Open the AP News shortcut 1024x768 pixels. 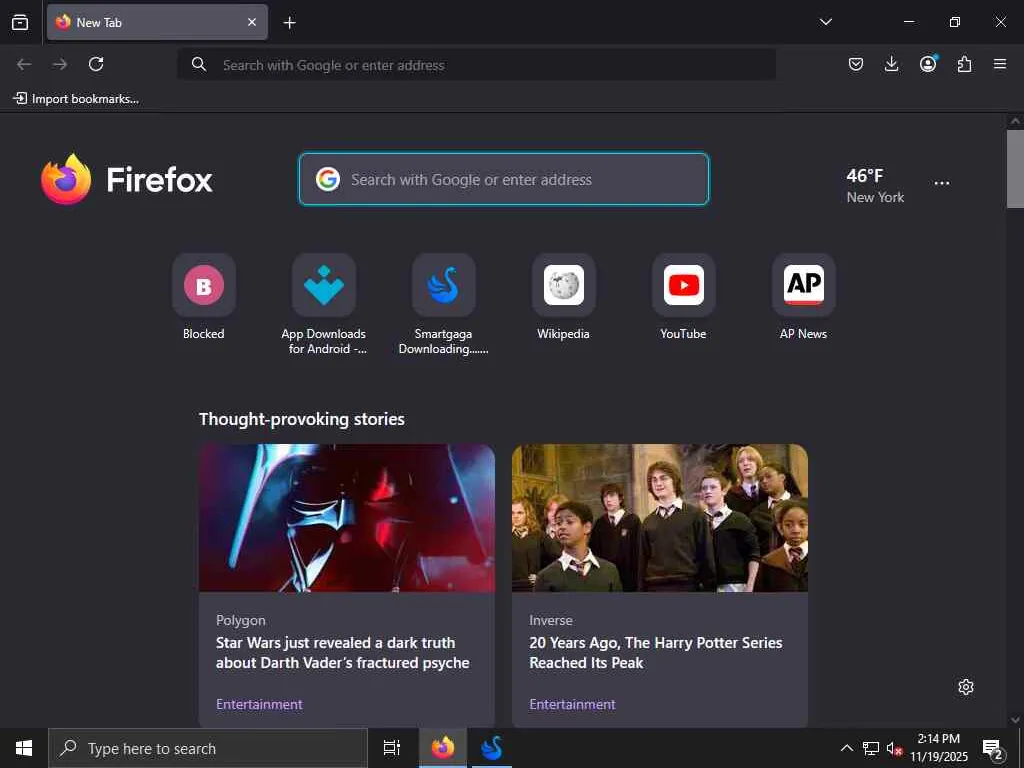click(803, 297)
